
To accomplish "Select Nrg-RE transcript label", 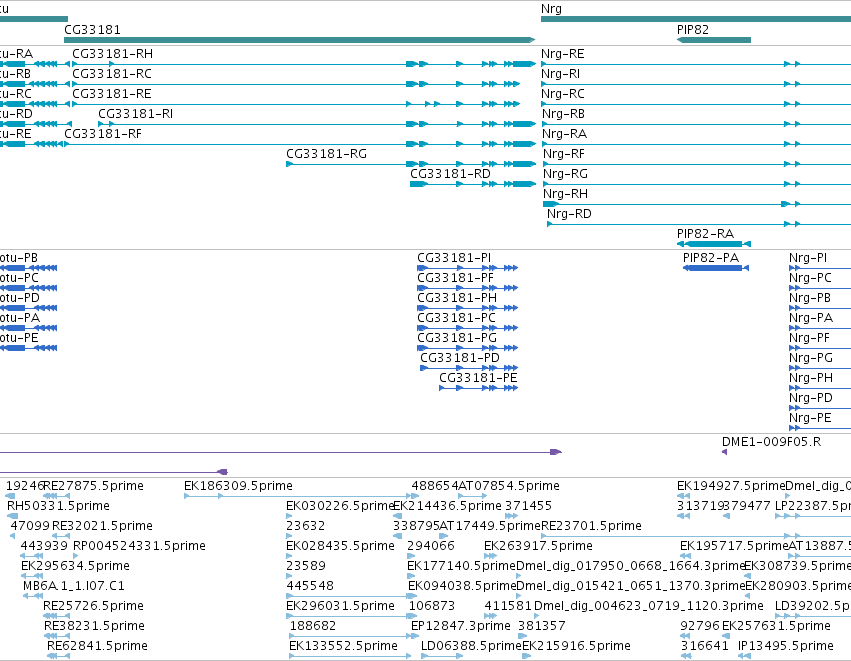I will point(562,54).
